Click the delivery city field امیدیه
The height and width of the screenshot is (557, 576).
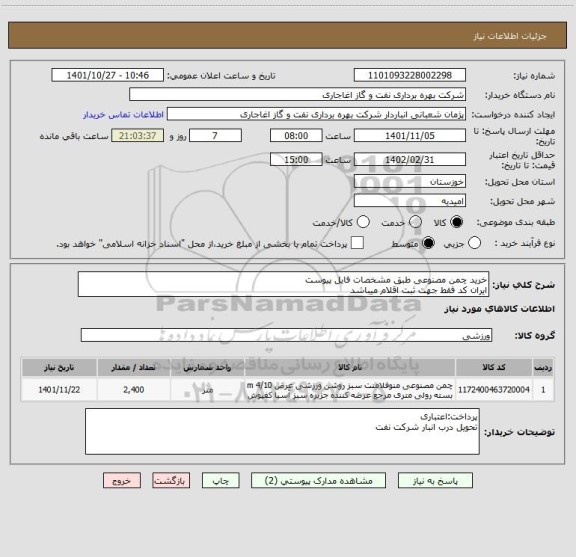pos(410,201)
